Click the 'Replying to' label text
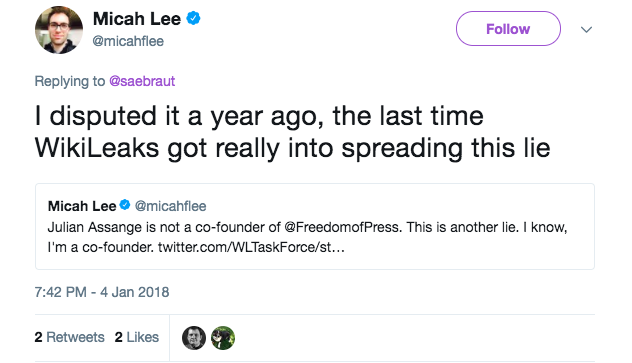The image size is (632, 363). [70, 81]
